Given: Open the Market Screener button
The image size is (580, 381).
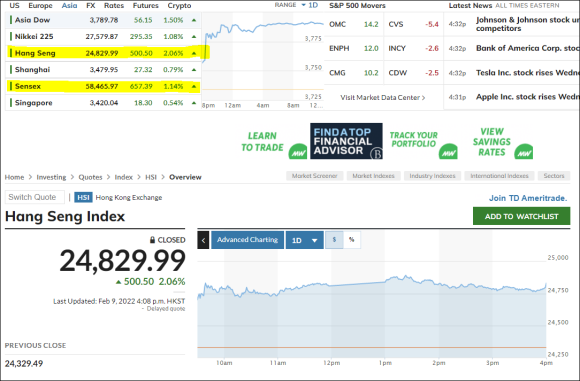Looking at the screenshot, I should coord(315,176).
